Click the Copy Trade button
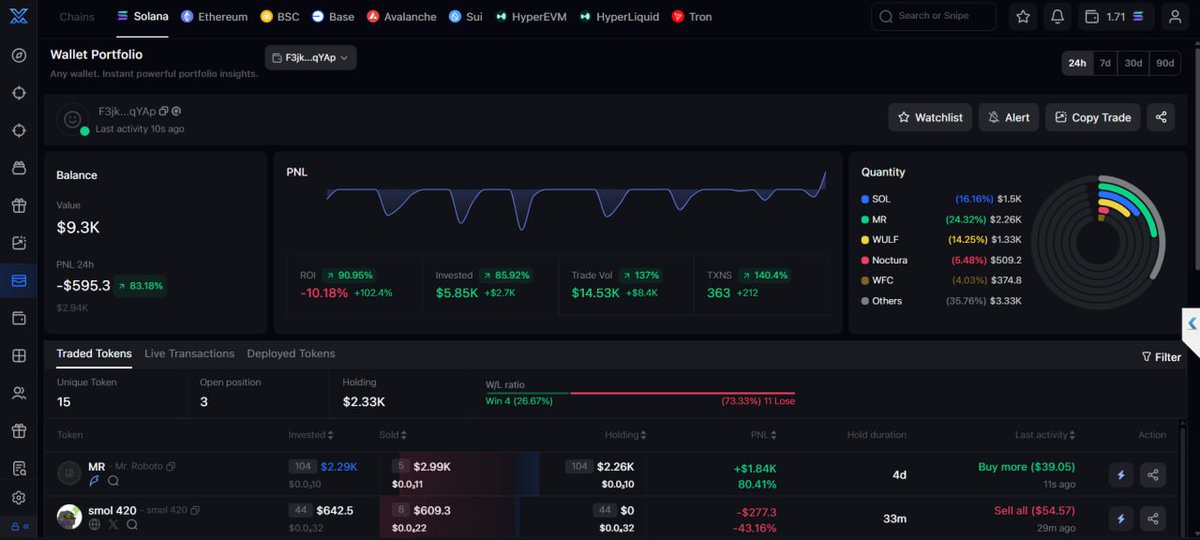The image size is (1200, 540). (1092, 117)
